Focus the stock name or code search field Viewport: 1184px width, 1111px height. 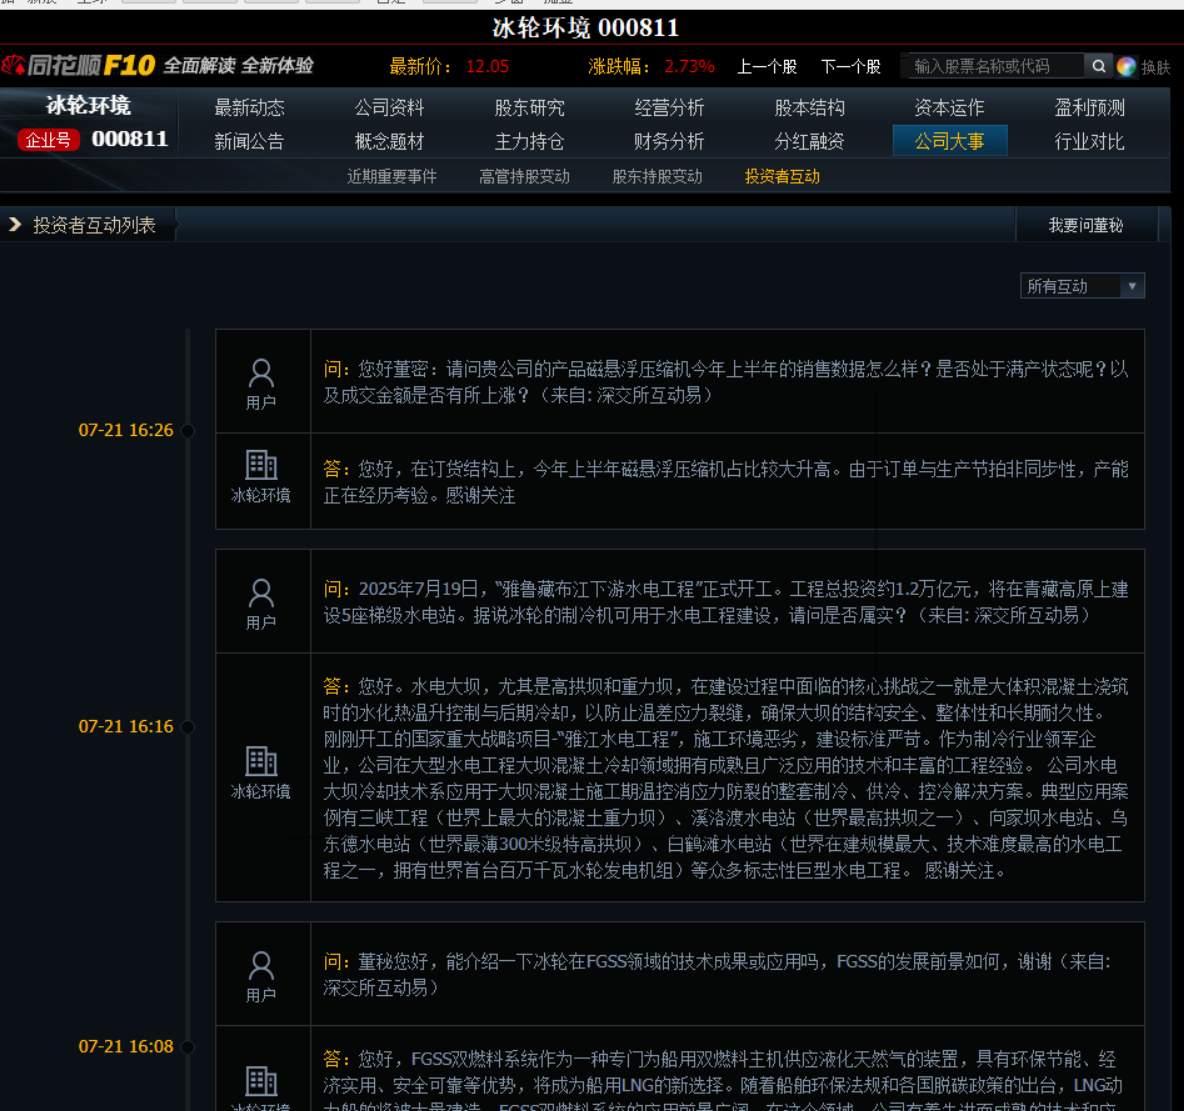[x=994, y=66]
